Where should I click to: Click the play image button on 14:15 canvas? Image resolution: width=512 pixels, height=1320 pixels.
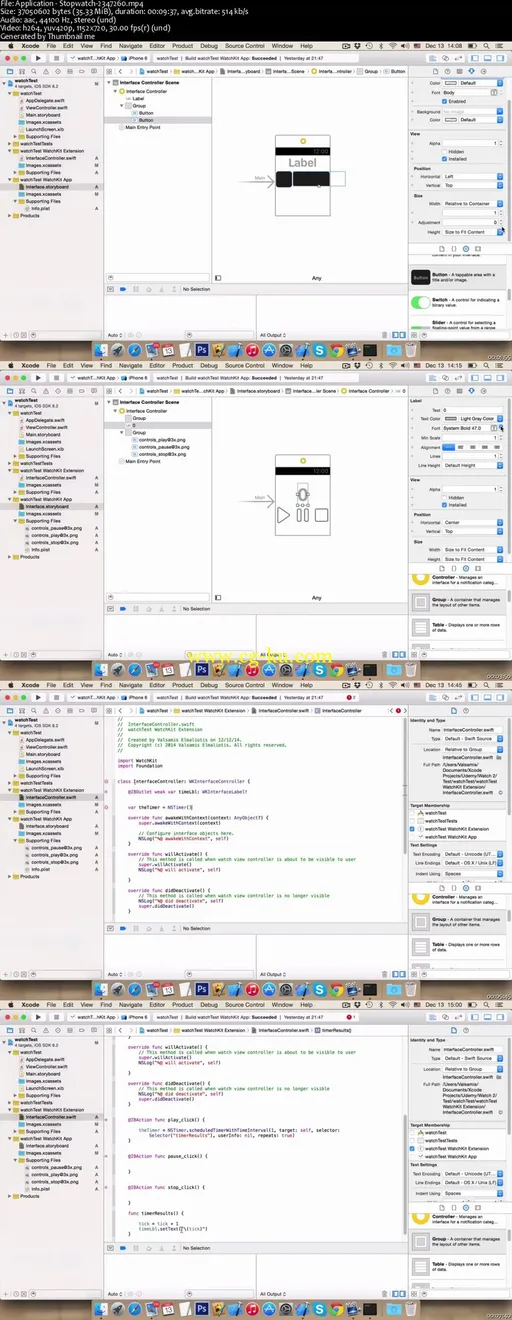(283, 516)
